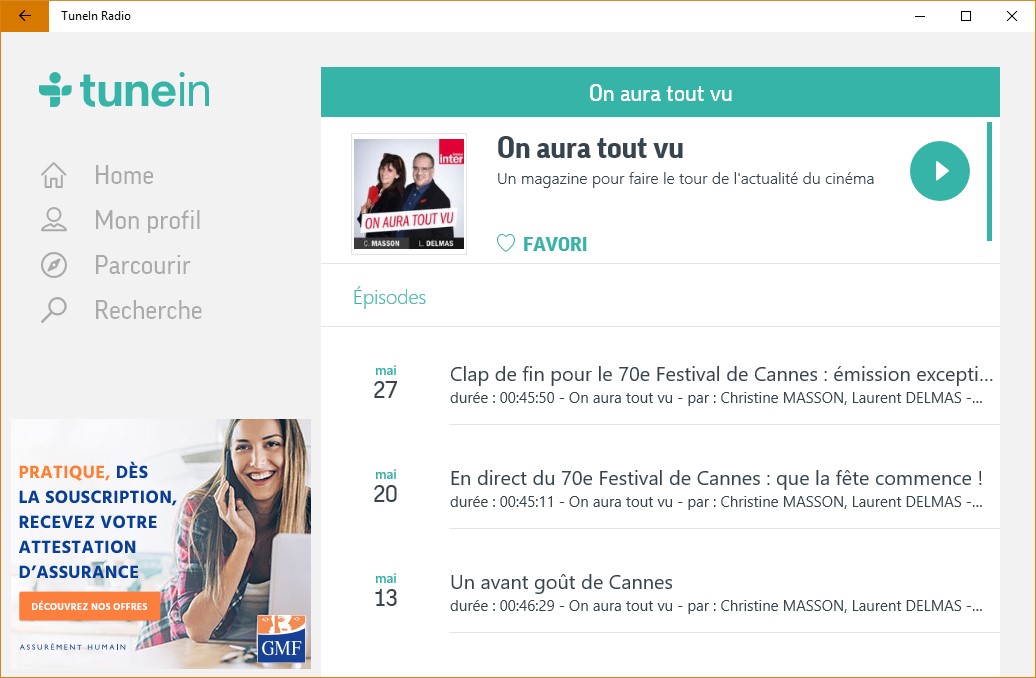Click the vertical scrollbar beside podcast header
1036x678 pixels.
(x=989, y=181)
